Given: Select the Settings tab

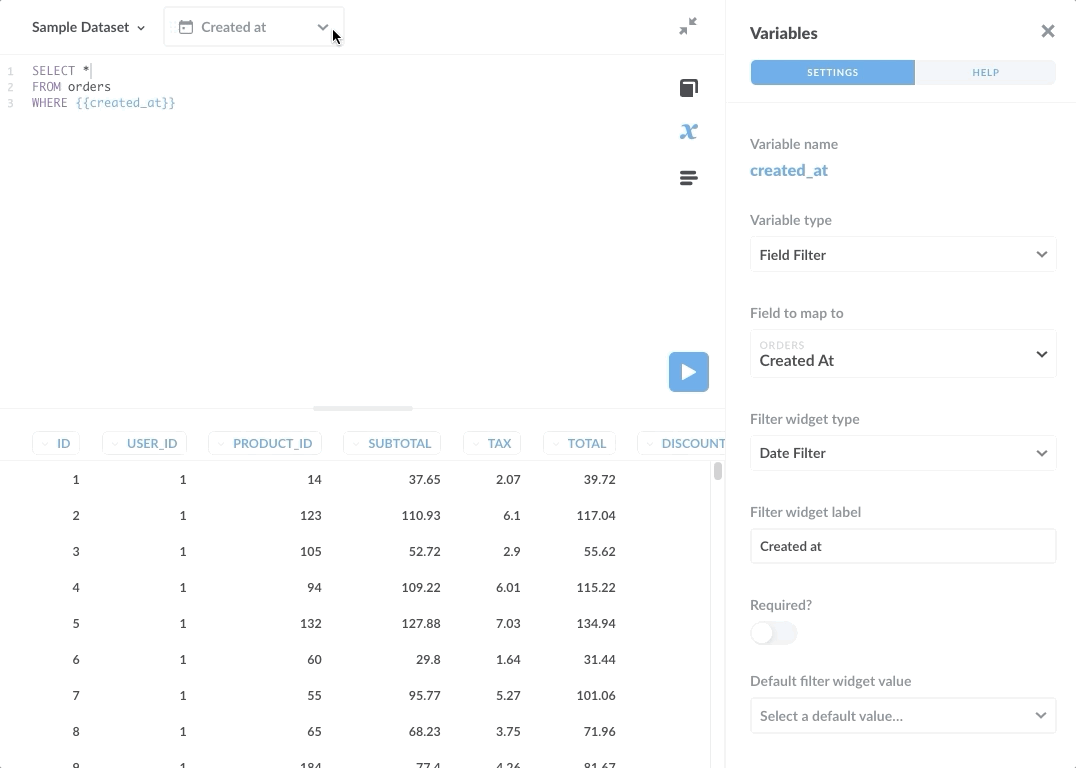Looking at the screenshot, I should pyautogui.click(x=832, y=72).
